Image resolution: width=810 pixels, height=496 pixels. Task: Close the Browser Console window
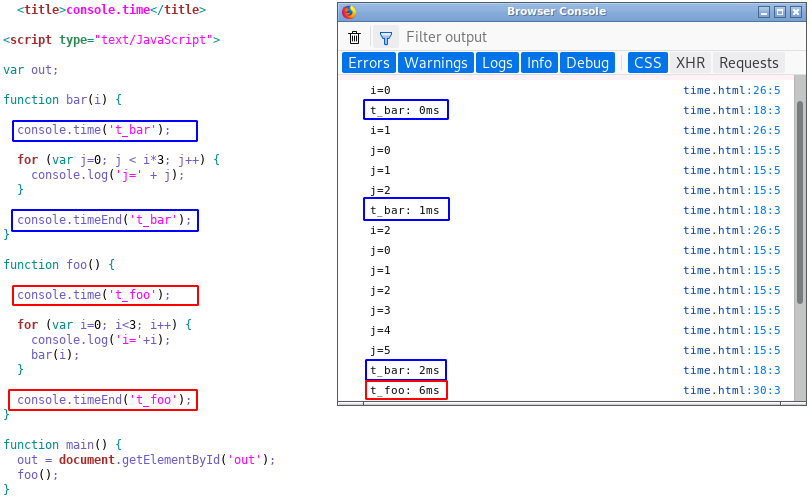794,12
